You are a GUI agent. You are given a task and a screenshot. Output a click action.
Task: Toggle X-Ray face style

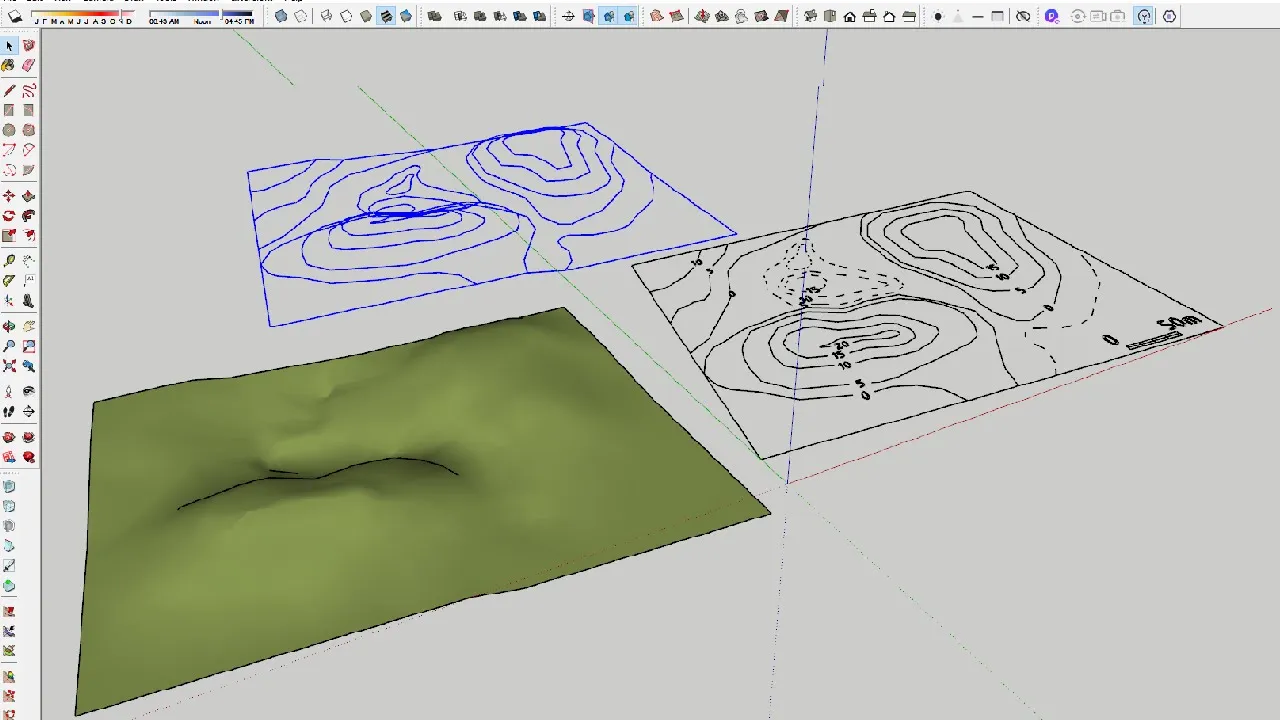click(x=282, y=16)
